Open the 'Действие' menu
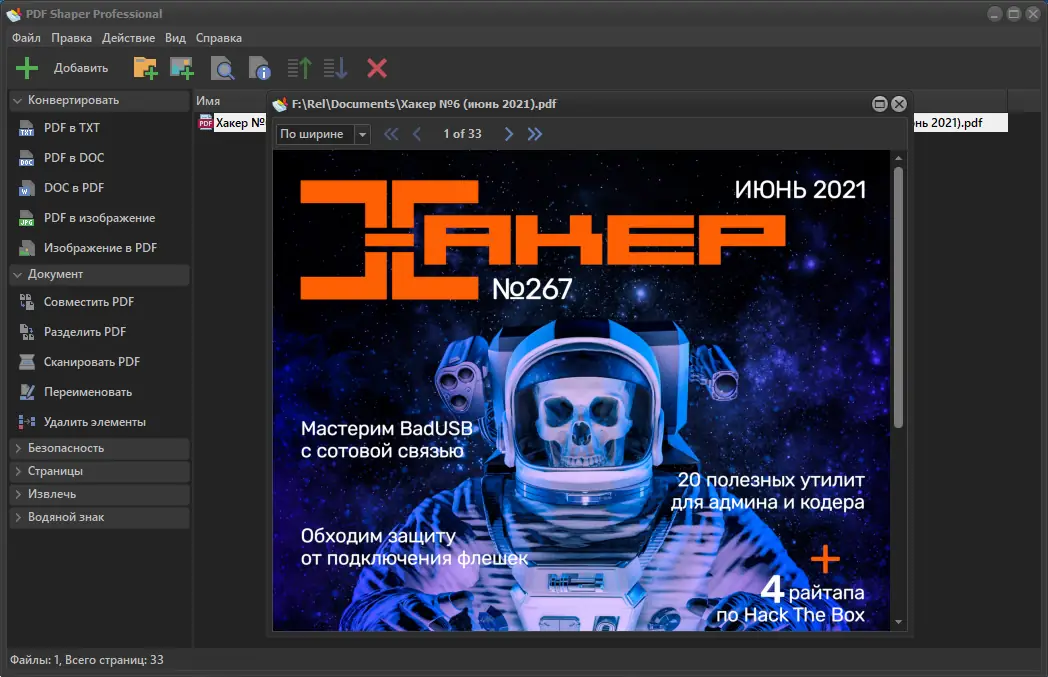The width and height of the screenshot is (1048, 677). point(128,38)
